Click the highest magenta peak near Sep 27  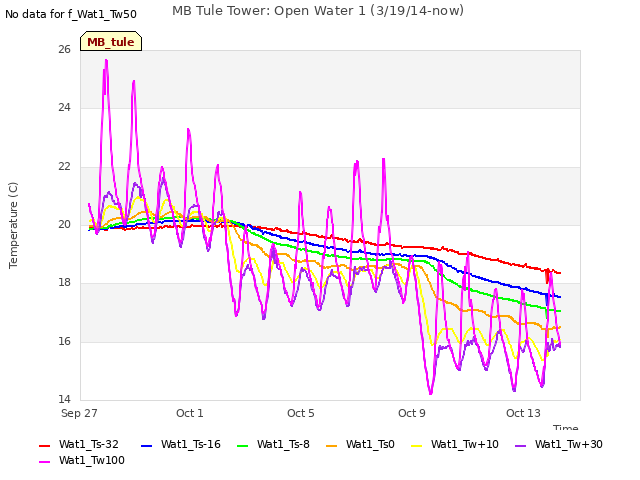point(106,60)
